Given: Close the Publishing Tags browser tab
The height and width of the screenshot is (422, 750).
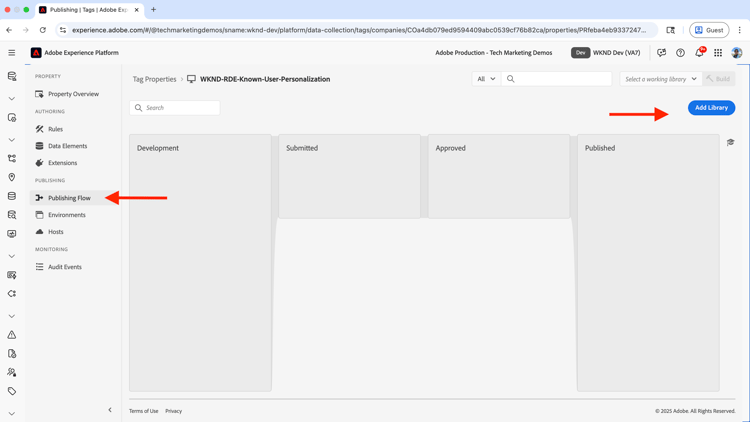Looking at the screenshot, I should click(136, 10).
